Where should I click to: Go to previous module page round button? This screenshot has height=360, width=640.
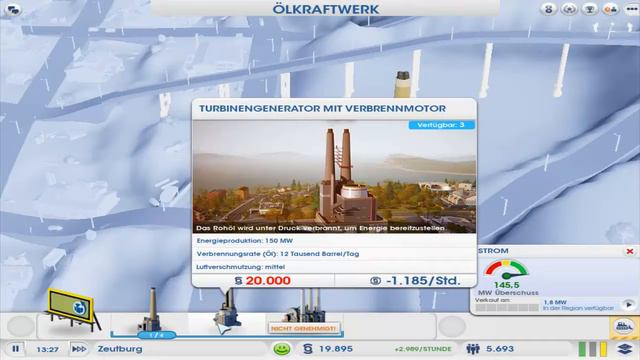tap(20, 326)
